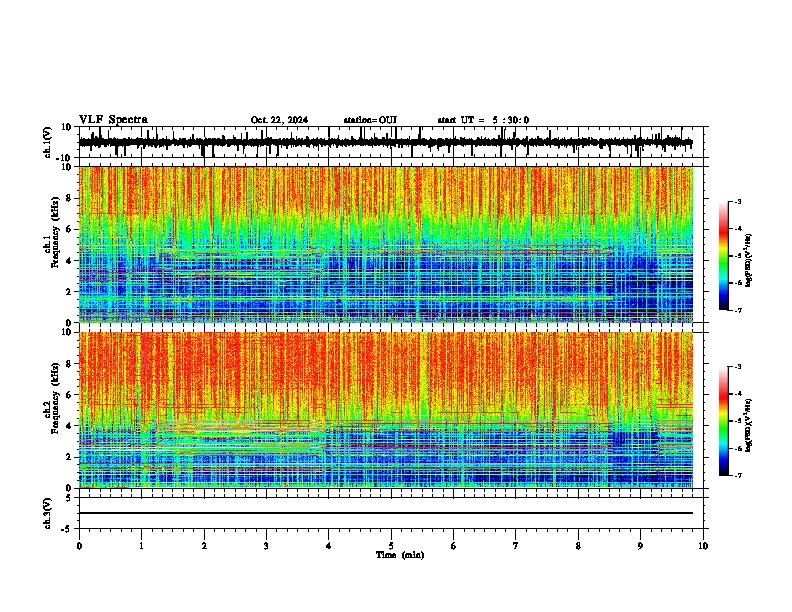
Task: Click the 8 kHz tick on ch.2 frequency axis
Action: click(70, 364)
